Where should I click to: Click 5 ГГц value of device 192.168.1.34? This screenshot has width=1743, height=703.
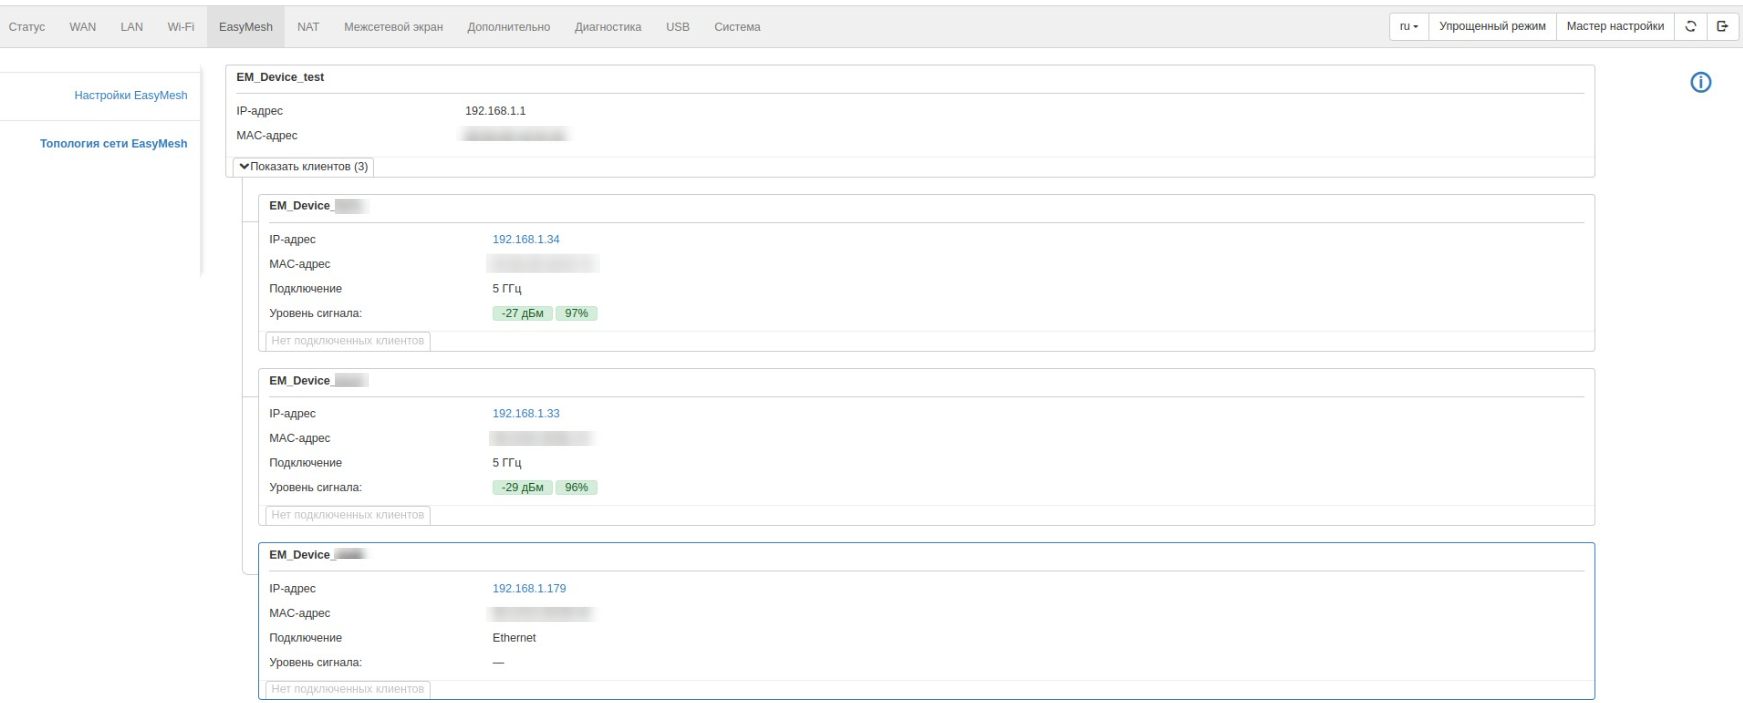[507, 289]
